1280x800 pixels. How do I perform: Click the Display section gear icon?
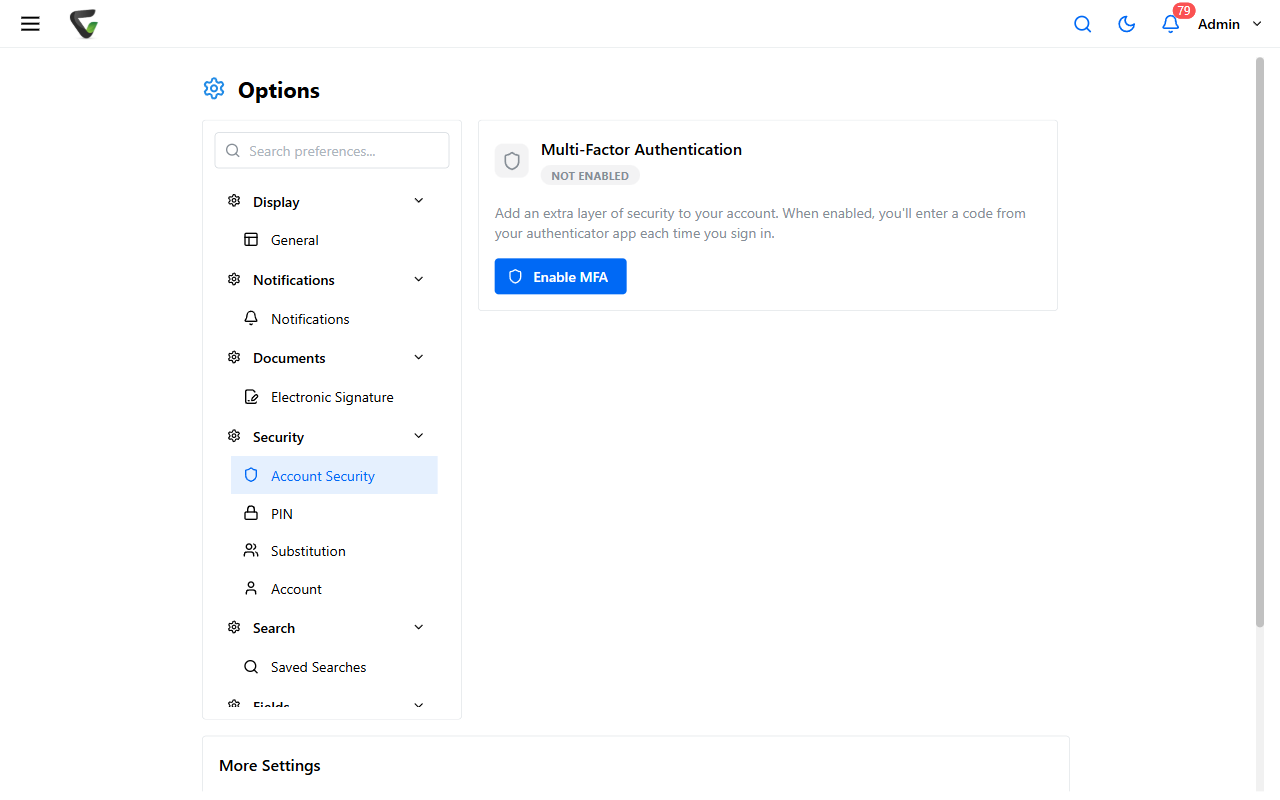point(234,201)
